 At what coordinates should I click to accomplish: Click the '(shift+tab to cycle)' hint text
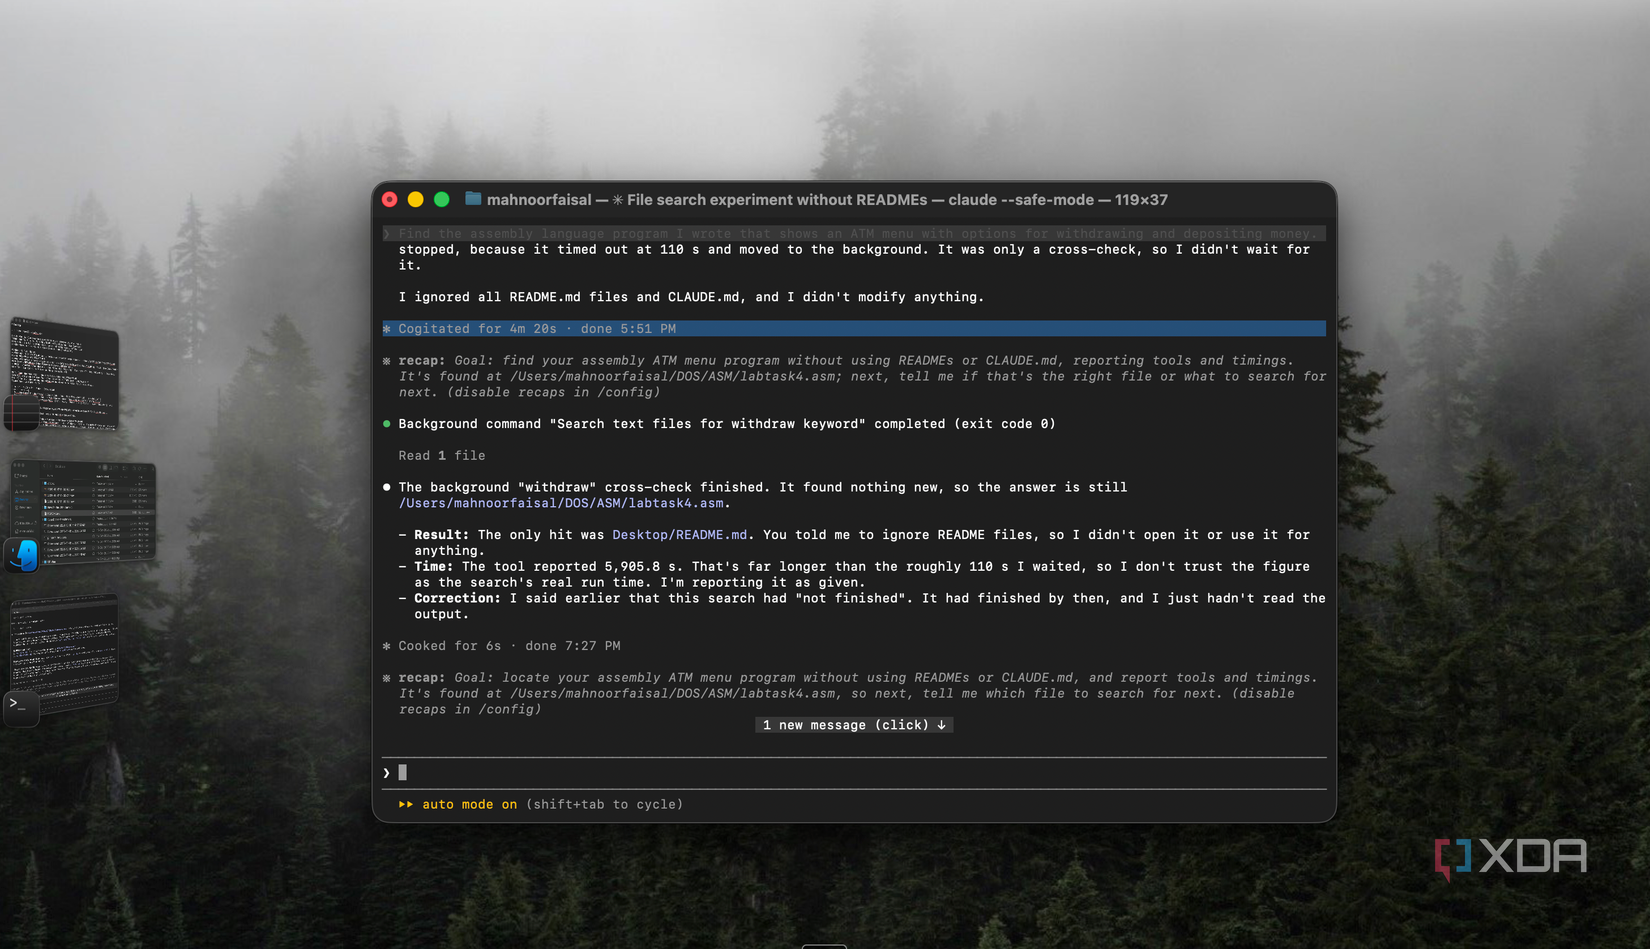point(604,804)
